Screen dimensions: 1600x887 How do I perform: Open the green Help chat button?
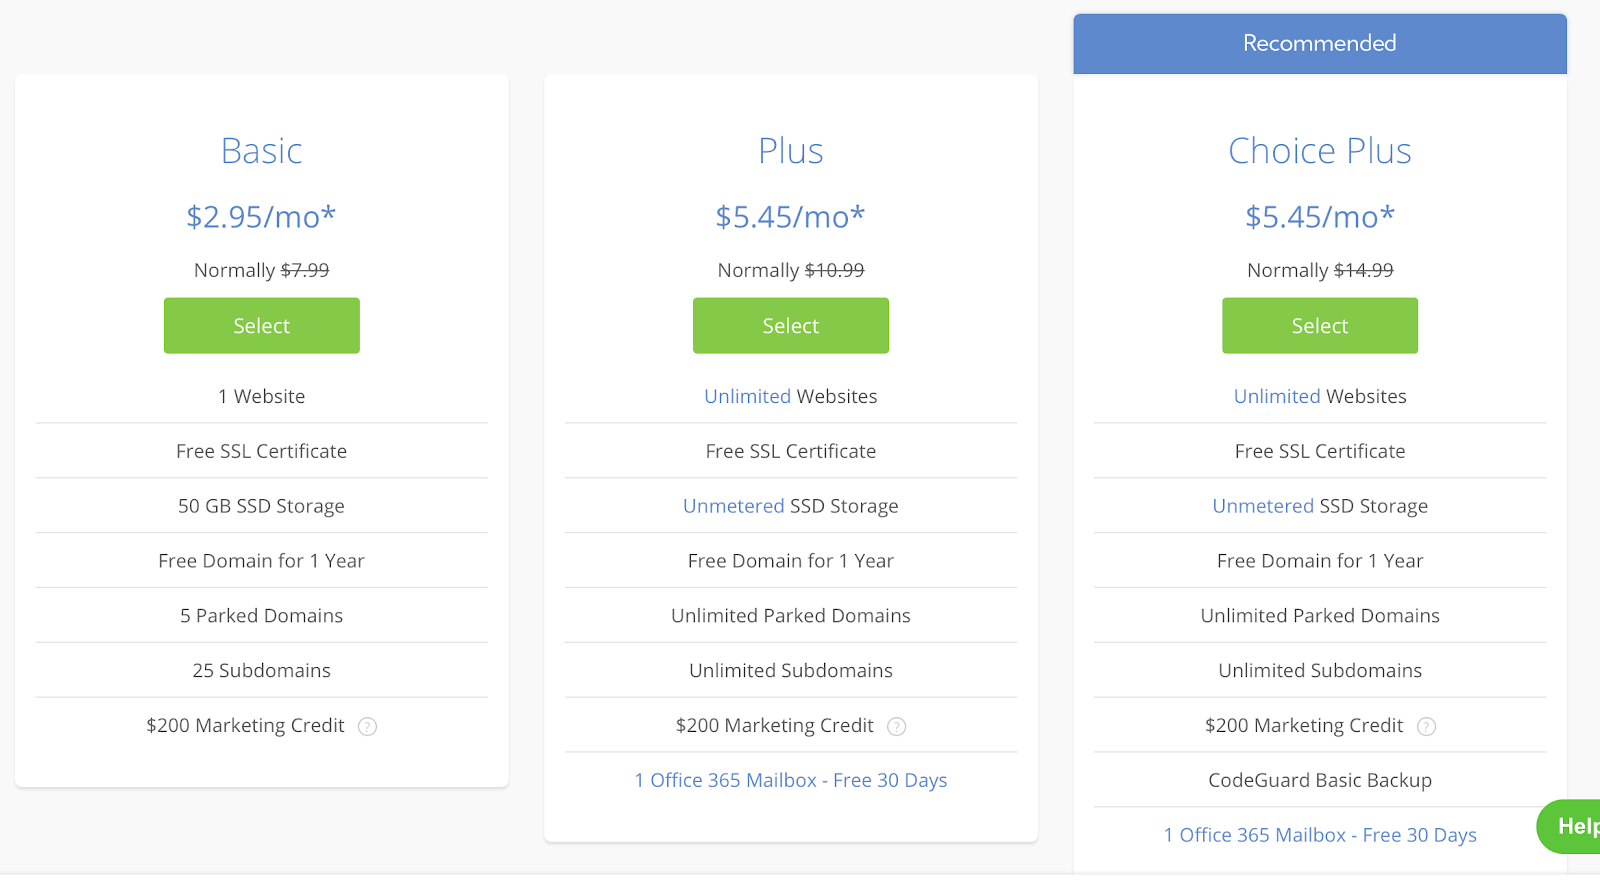tap(1569, 826)
